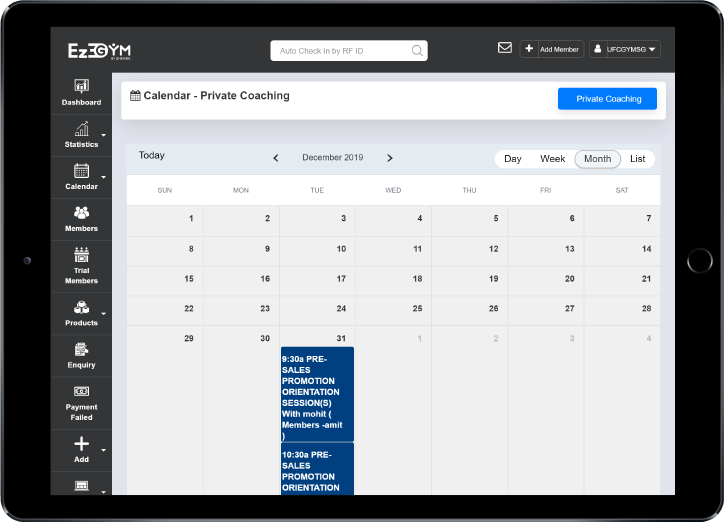The height and width of the screenshot is (522, 724).
Task: Click the partially visible bottom sidebar icon
Action: [81, 486]
